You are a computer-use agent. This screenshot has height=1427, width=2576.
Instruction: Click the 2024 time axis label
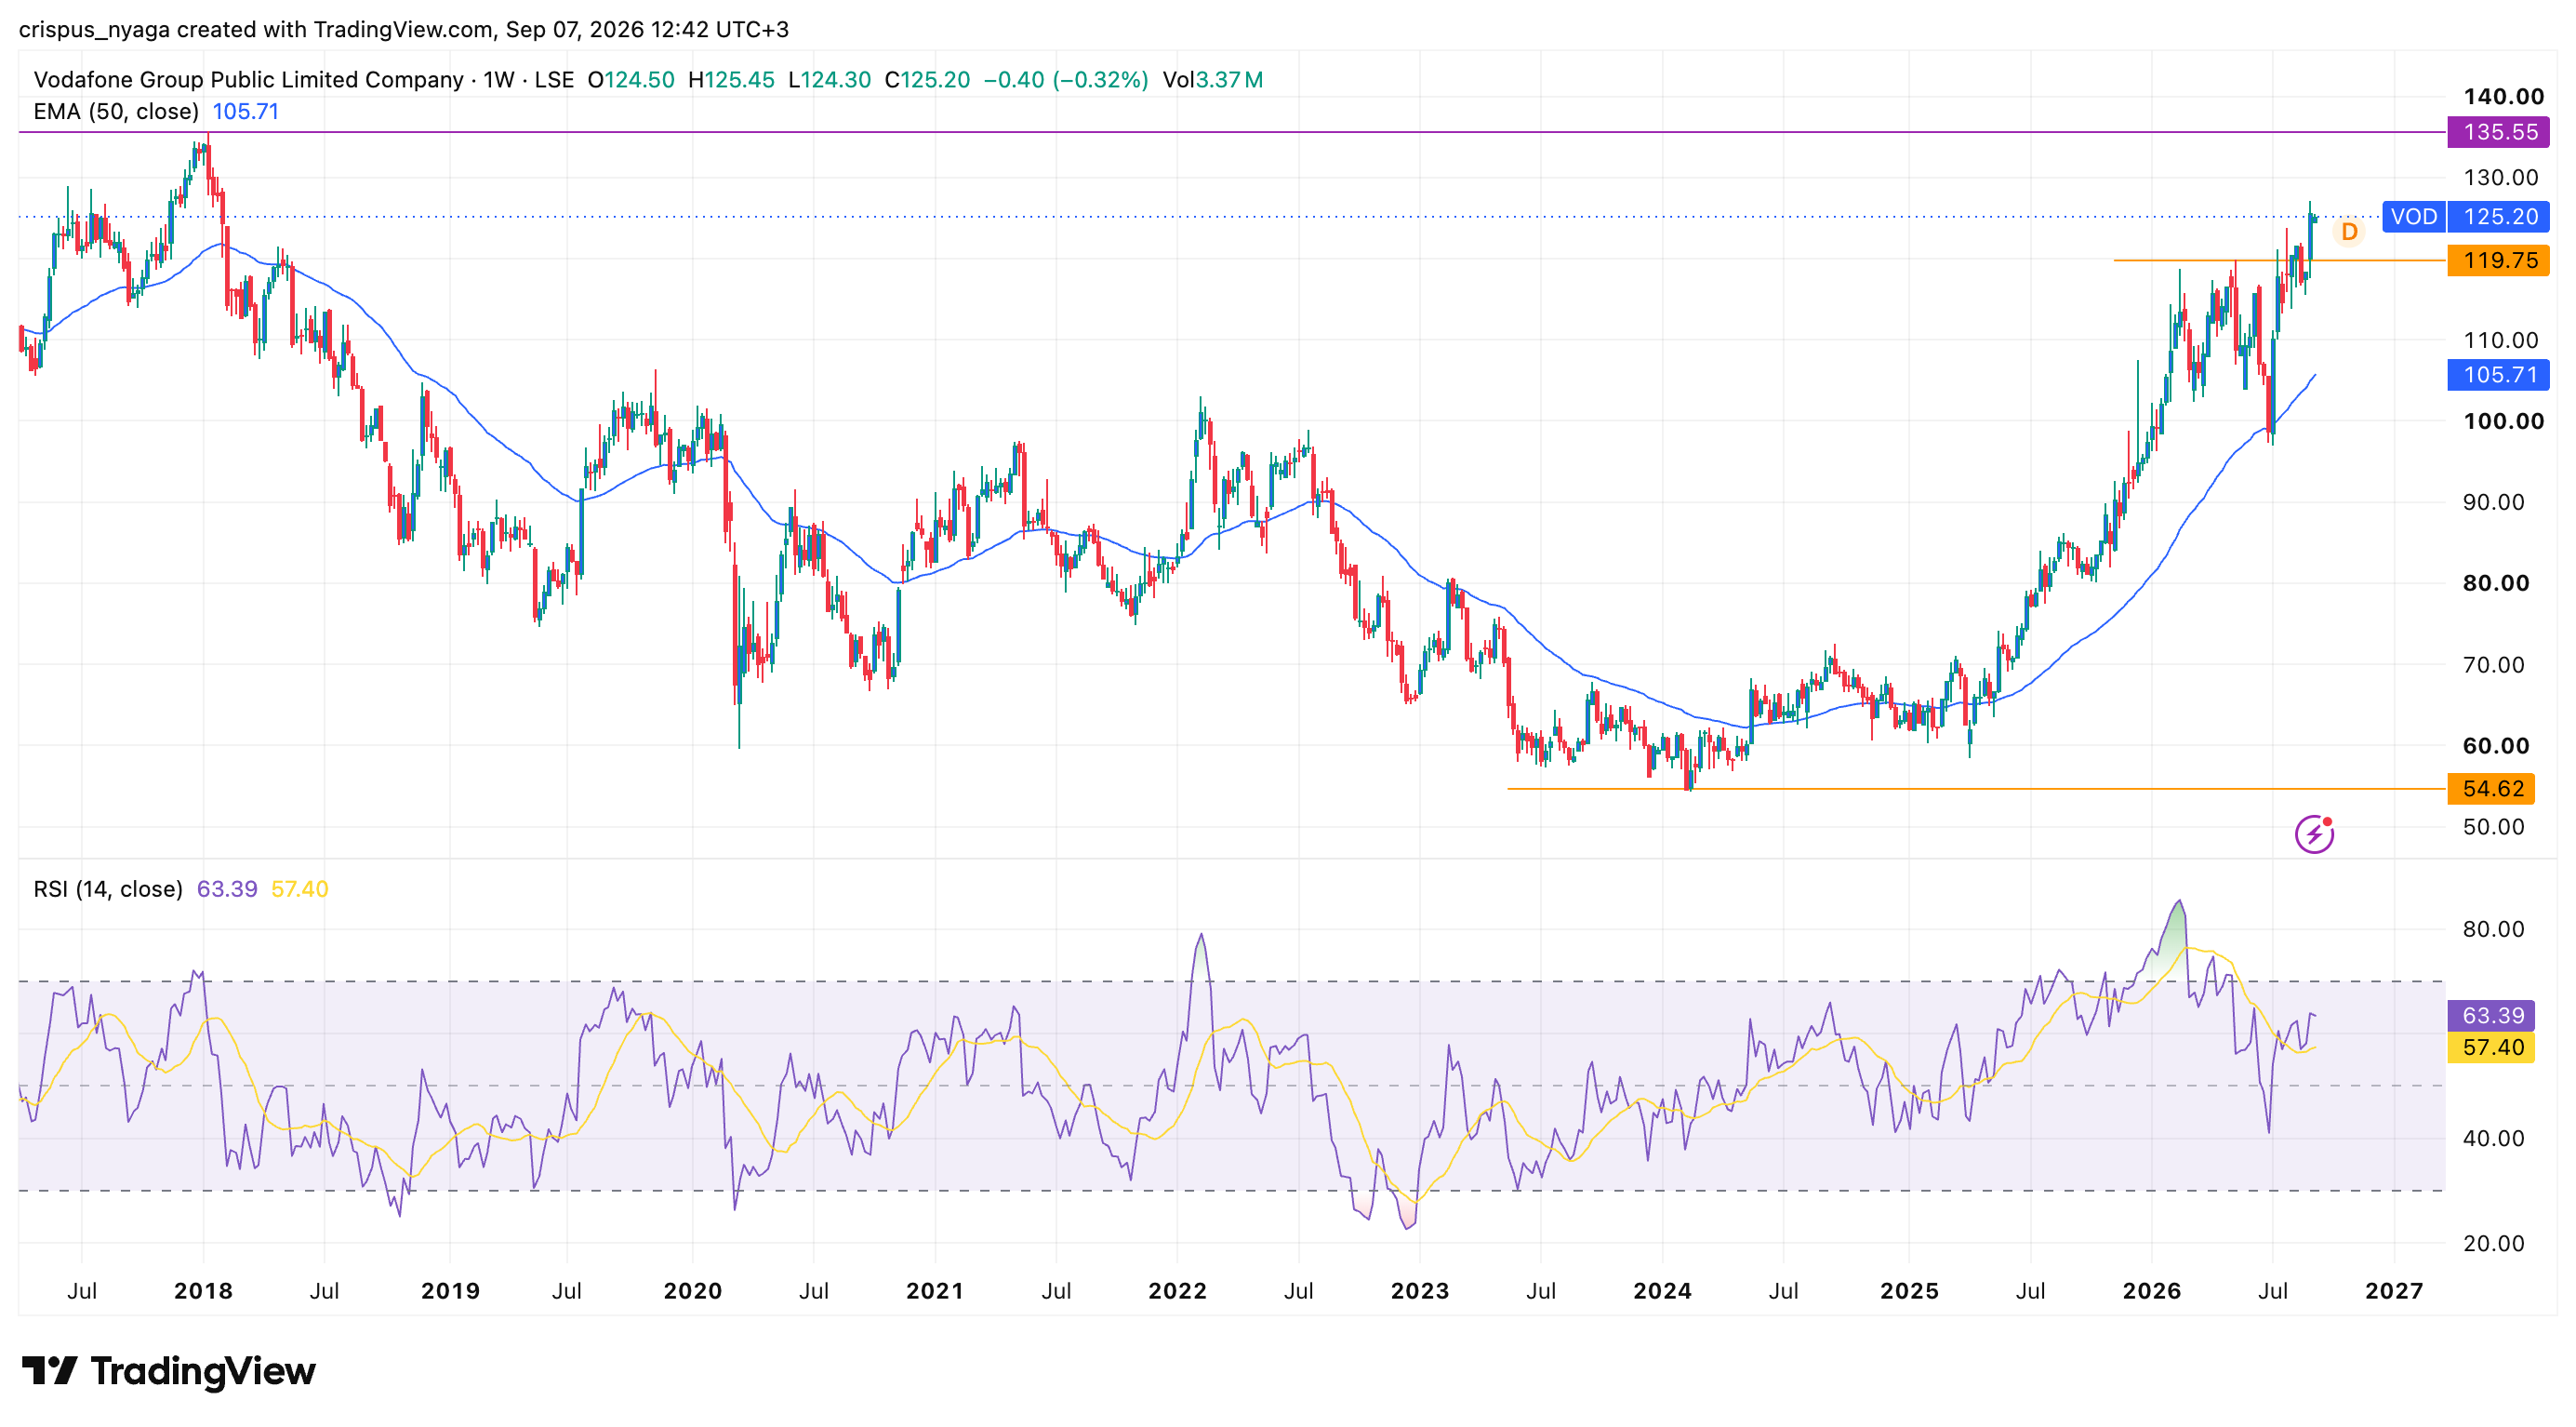1663,1291
